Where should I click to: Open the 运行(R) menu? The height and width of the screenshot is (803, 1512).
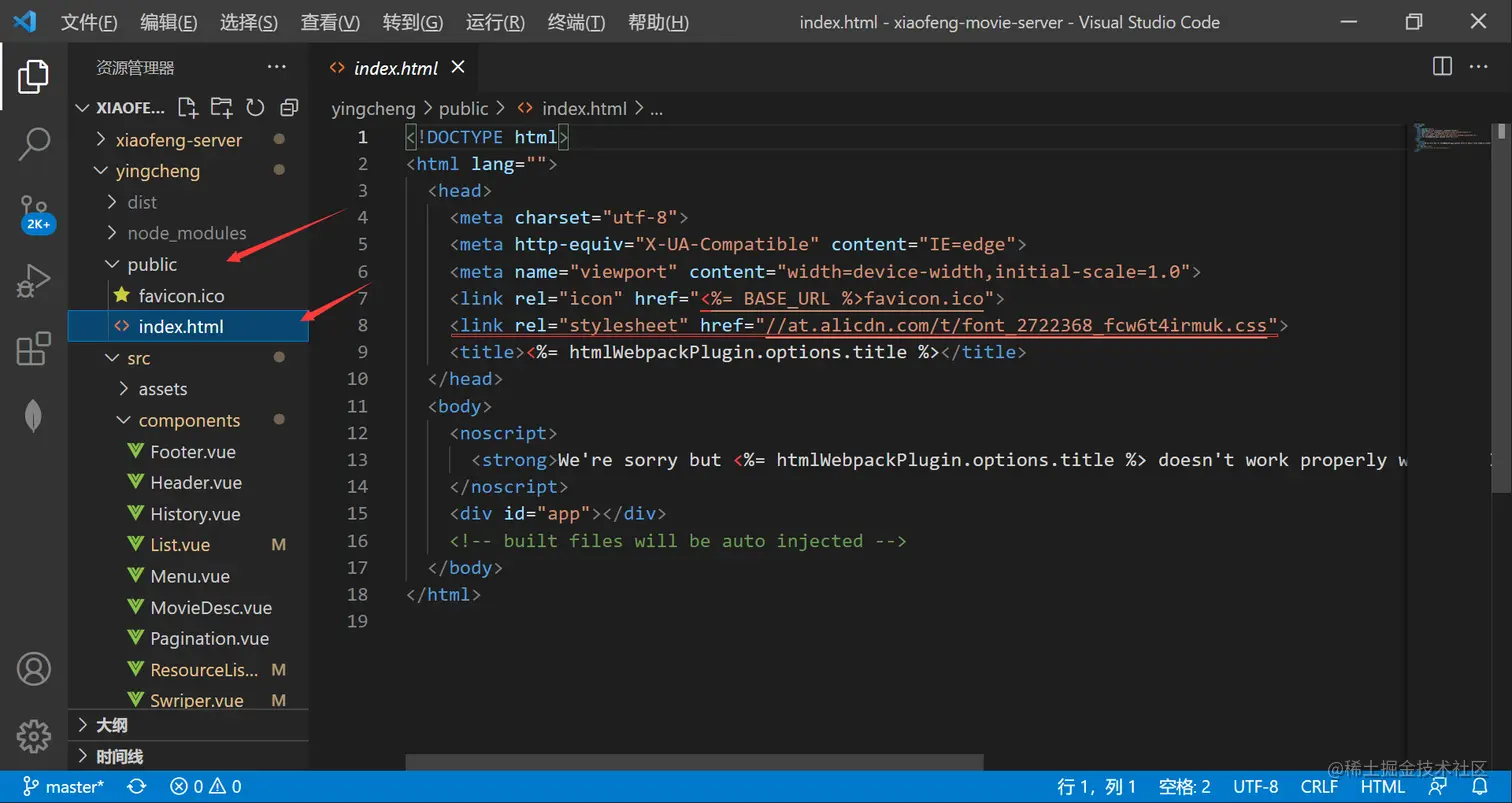coord(495,22)
